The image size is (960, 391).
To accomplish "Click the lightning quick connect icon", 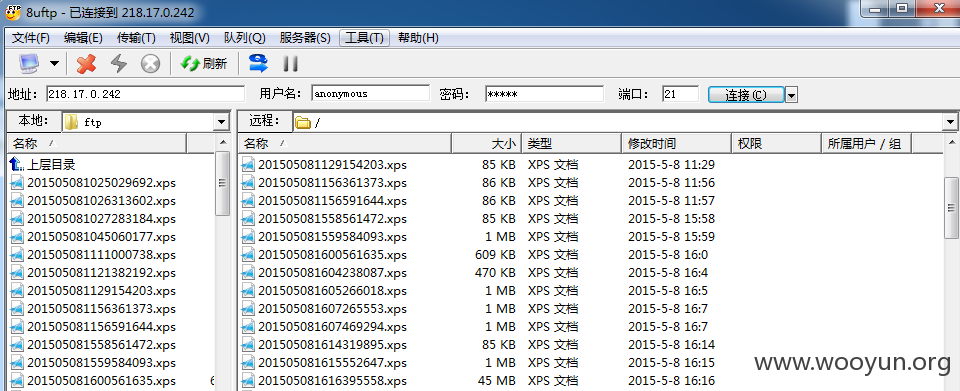I will coord(119,64).
